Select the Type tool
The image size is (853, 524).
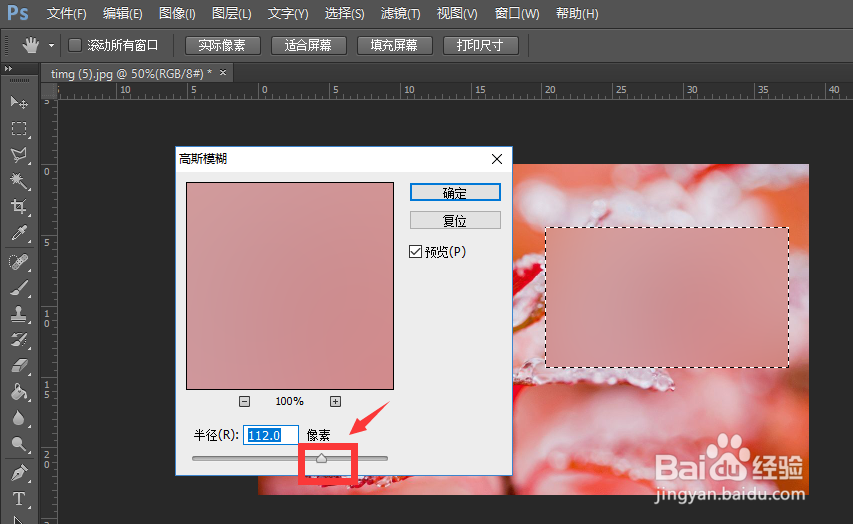pos(19,498)
